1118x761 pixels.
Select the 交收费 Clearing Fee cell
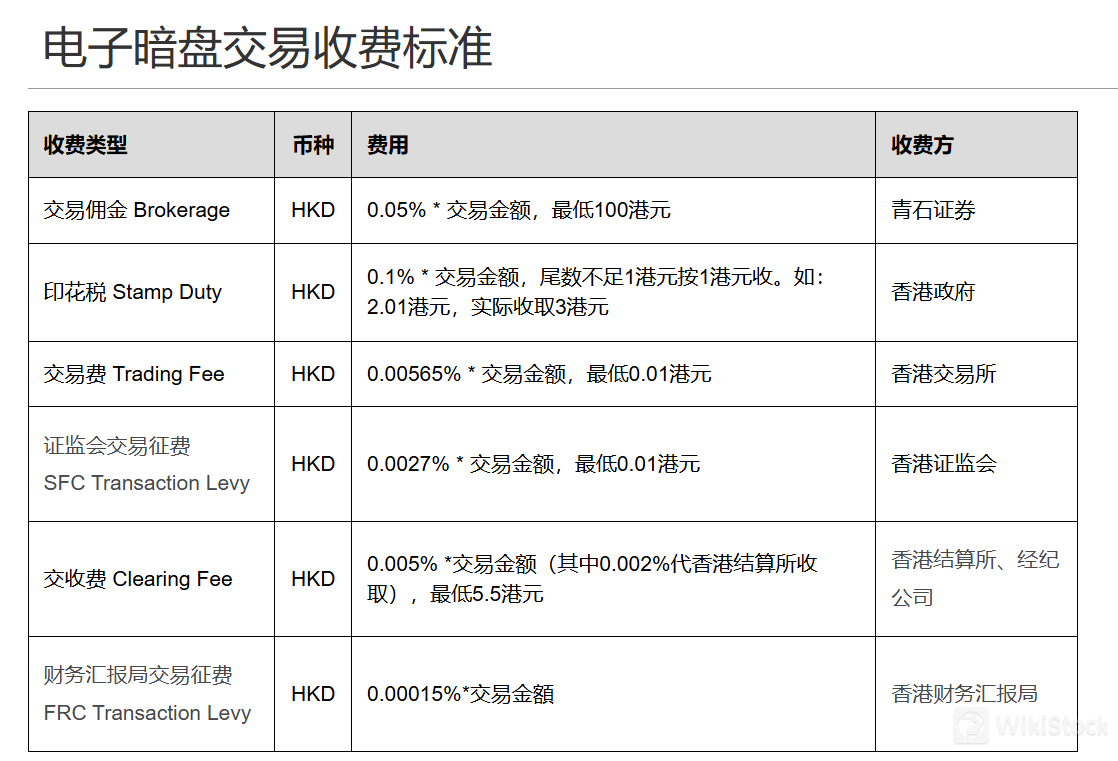click(138, 579)
